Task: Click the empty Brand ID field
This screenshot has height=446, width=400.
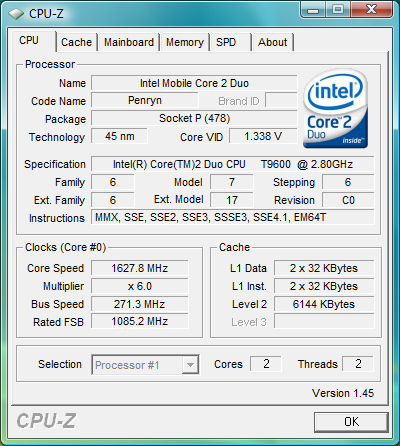Action: click(281, 101)
